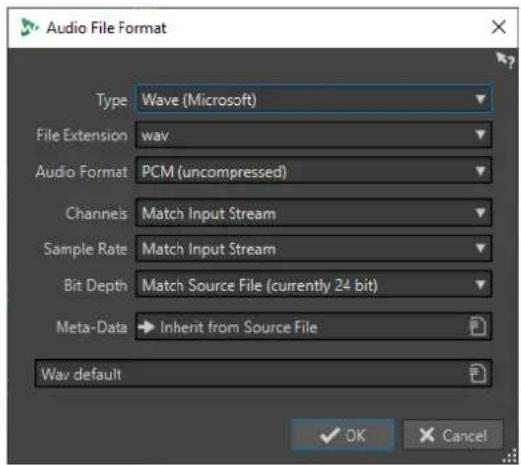Open the Meta-Data preset document icon
Screen dimensions: 521x465
478,326
